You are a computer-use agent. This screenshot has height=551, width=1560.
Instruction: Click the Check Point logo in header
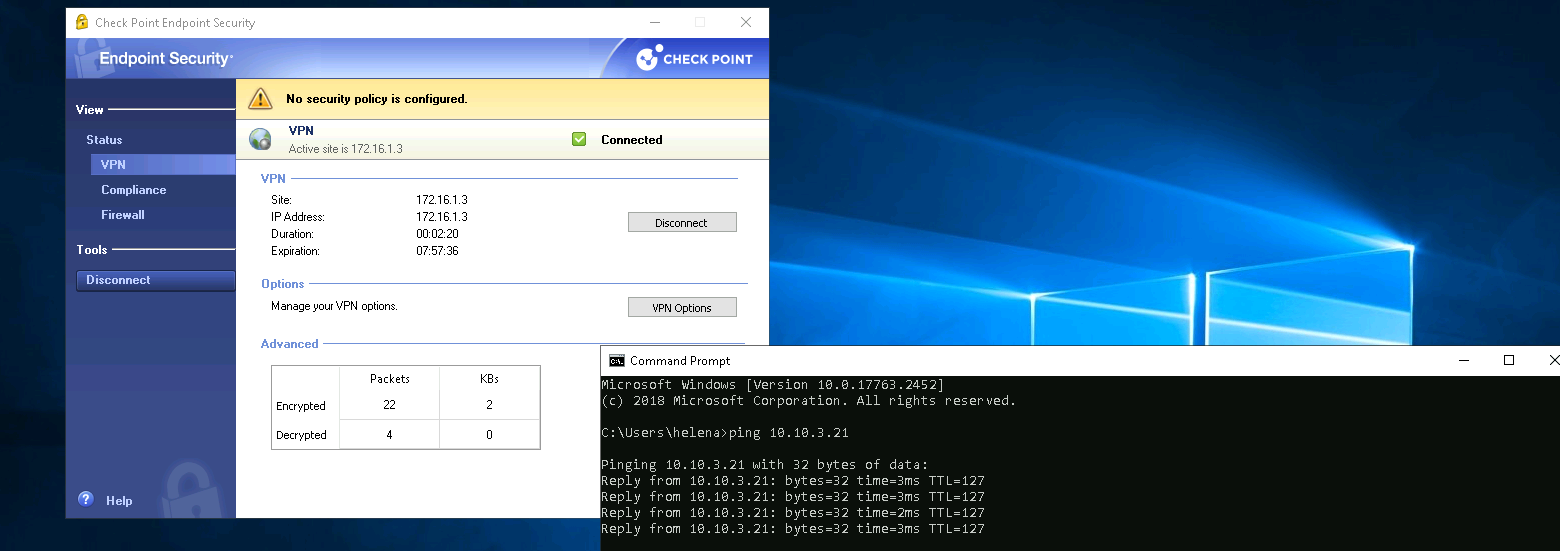point(694,59)
